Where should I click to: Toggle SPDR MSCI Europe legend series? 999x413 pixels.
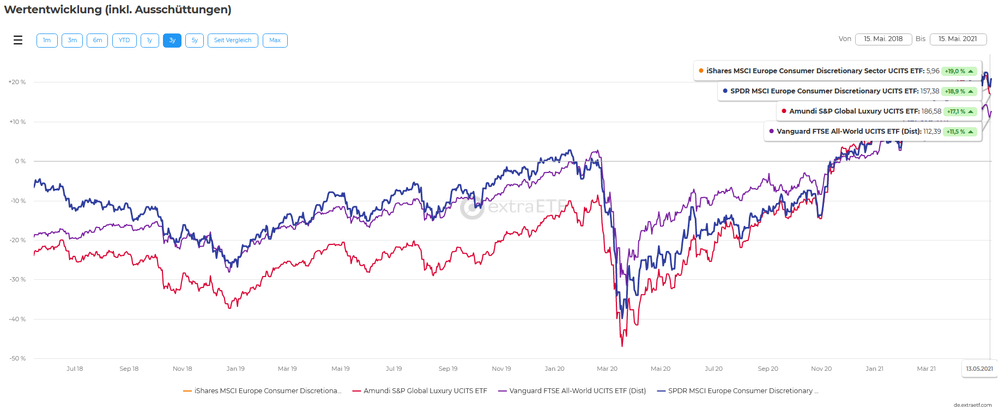(738, 391)
